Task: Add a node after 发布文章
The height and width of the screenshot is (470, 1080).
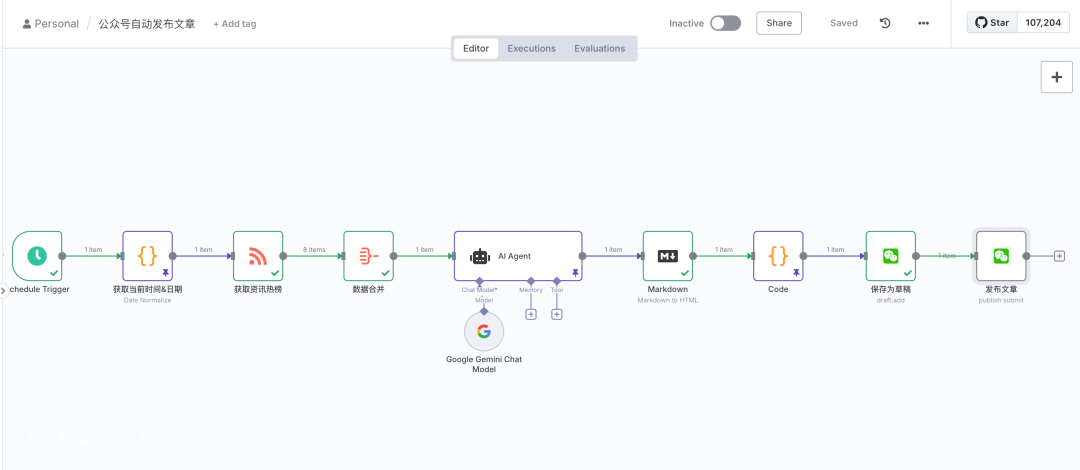Action: coord(1059,256)
